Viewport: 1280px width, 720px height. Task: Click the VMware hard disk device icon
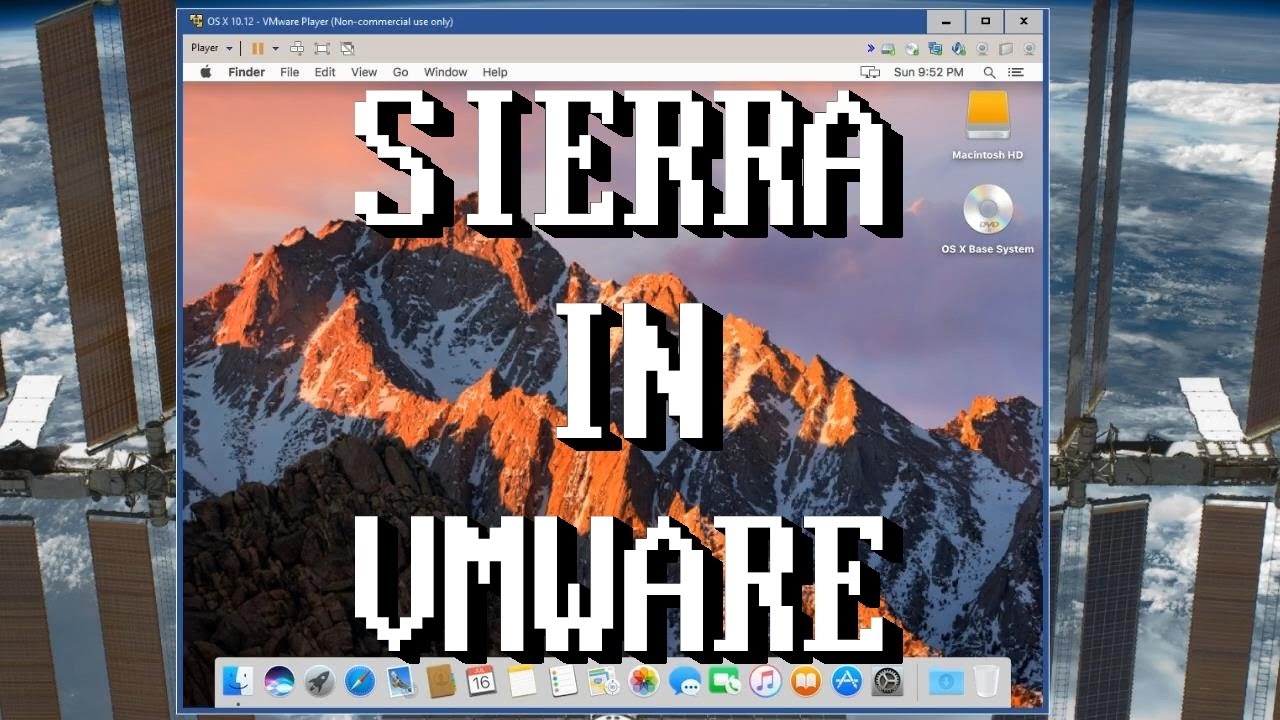pos(888,48)
